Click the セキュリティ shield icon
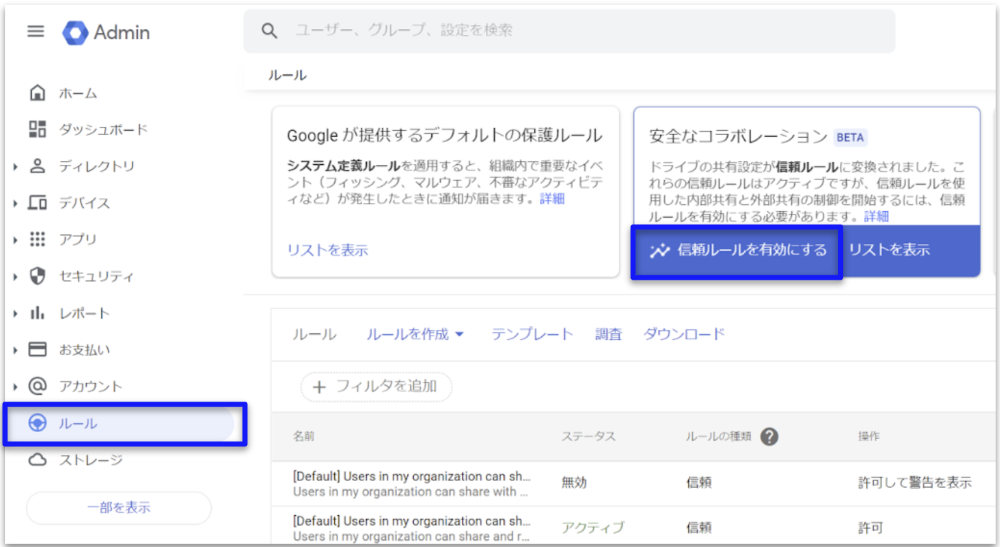The width and height of the screenshot is (1000, 547). point(38,276)
